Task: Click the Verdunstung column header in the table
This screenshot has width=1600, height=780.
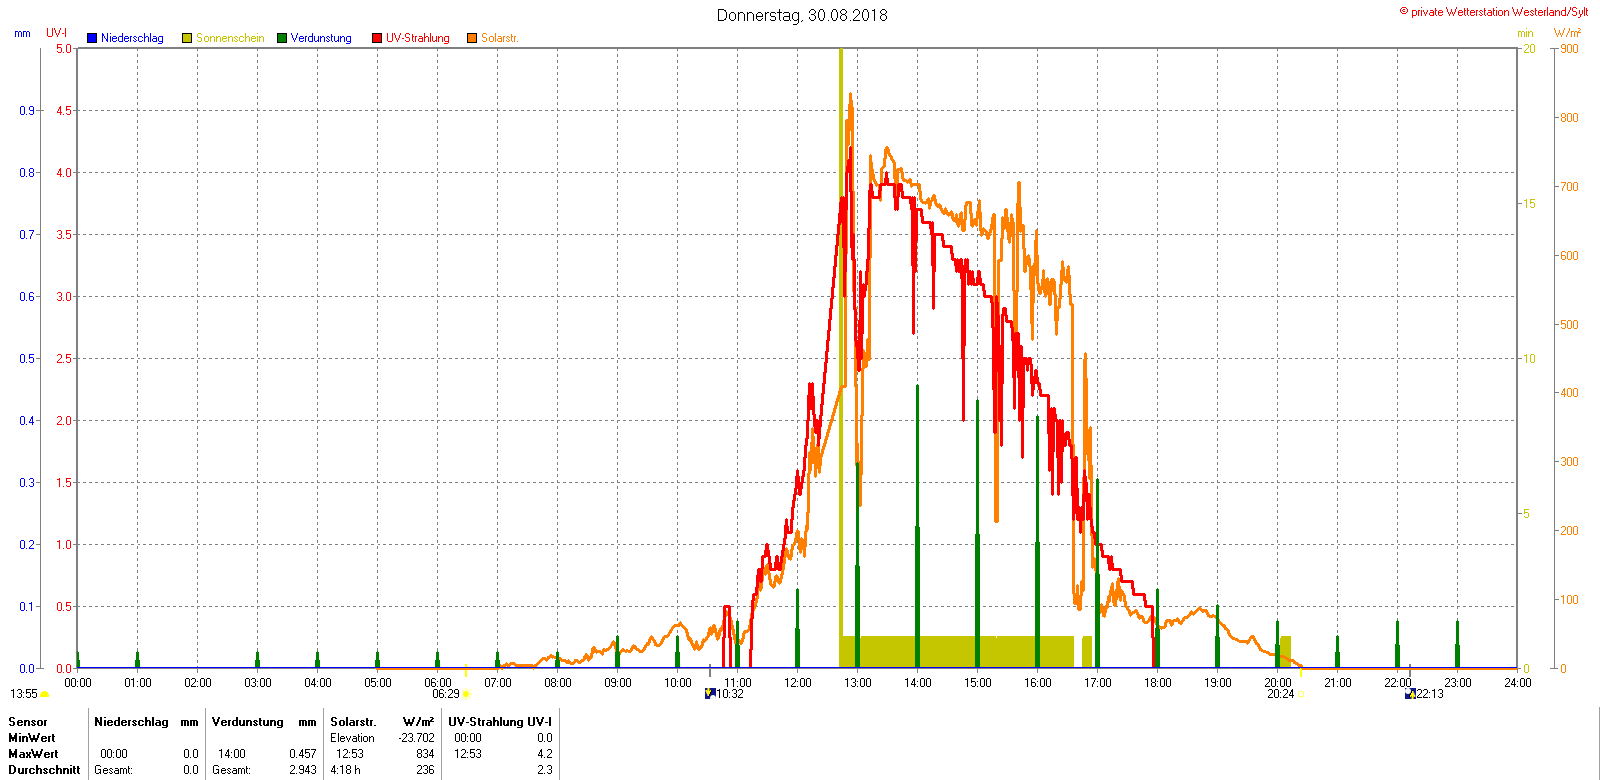Action: (248, 722)
